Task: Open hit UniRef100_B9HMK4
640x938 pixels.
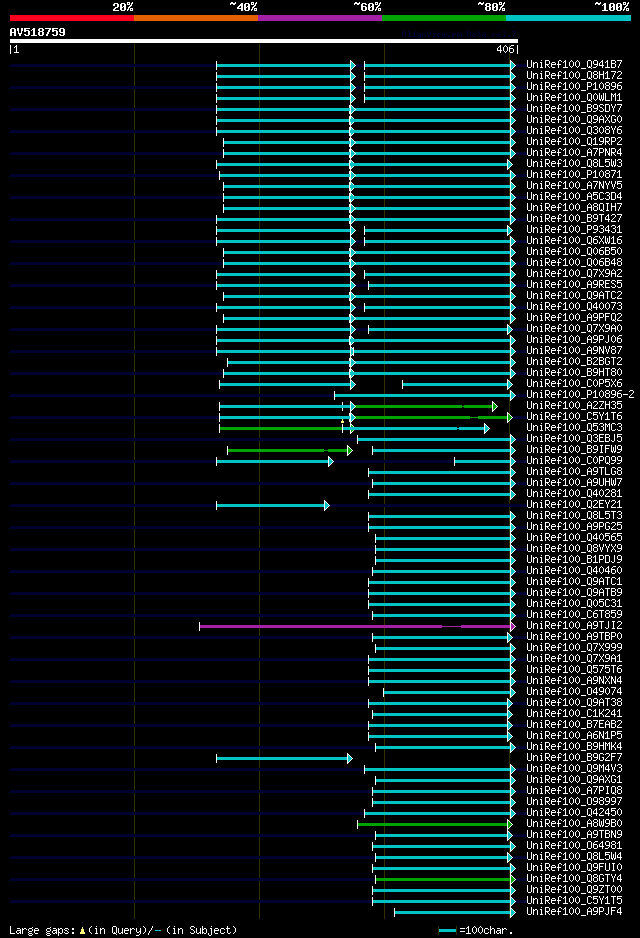Action: tap(574, 747)
